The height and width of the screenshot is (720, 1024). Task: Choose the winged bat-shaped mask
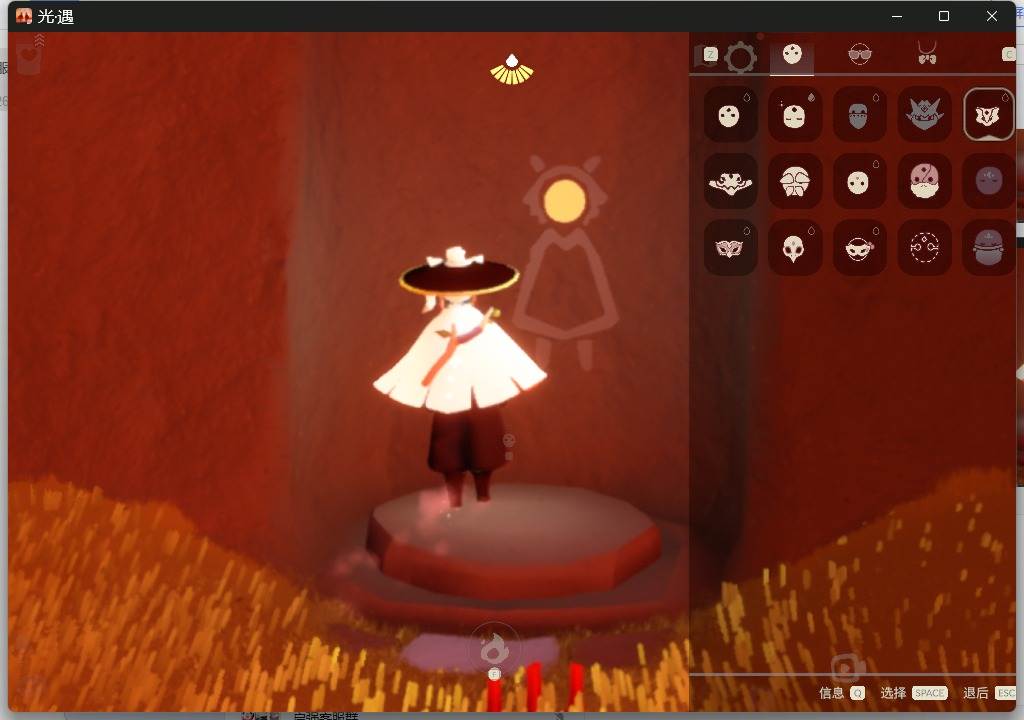tap(730, 181)
